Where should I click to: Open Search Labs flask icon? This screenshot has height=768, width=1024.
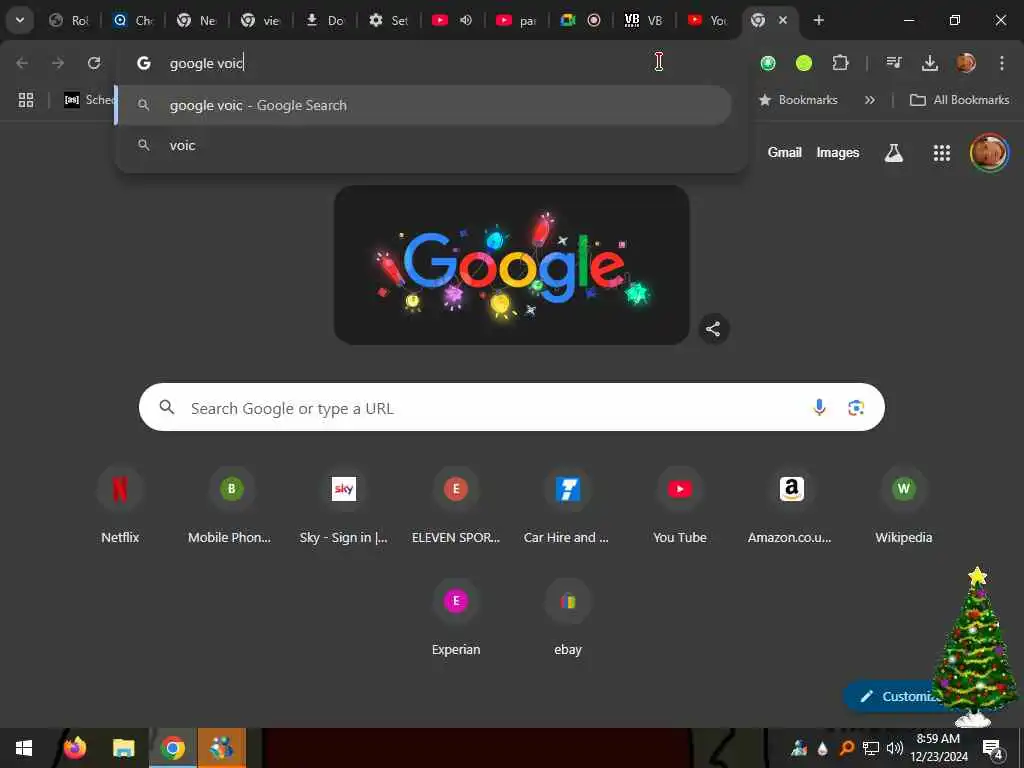click(893, 153)
